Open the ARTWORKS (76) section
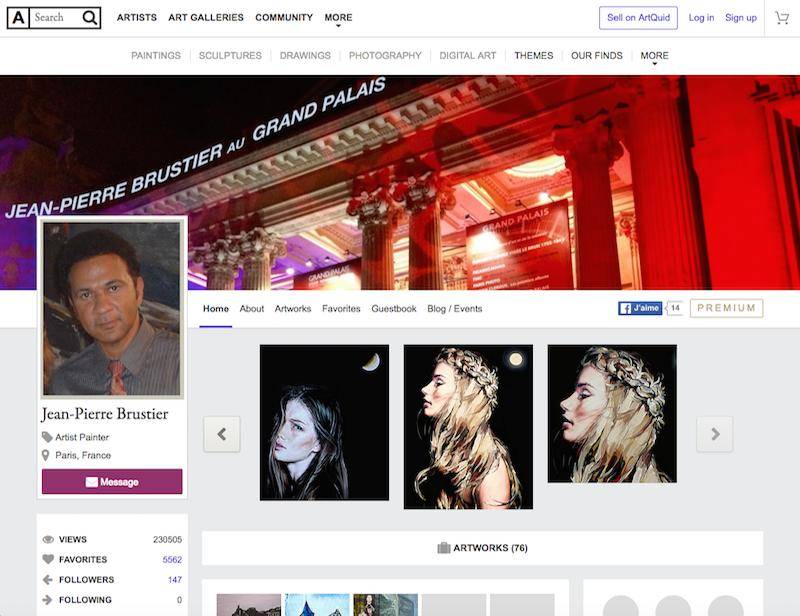The image size is (800, 616). 482,548
